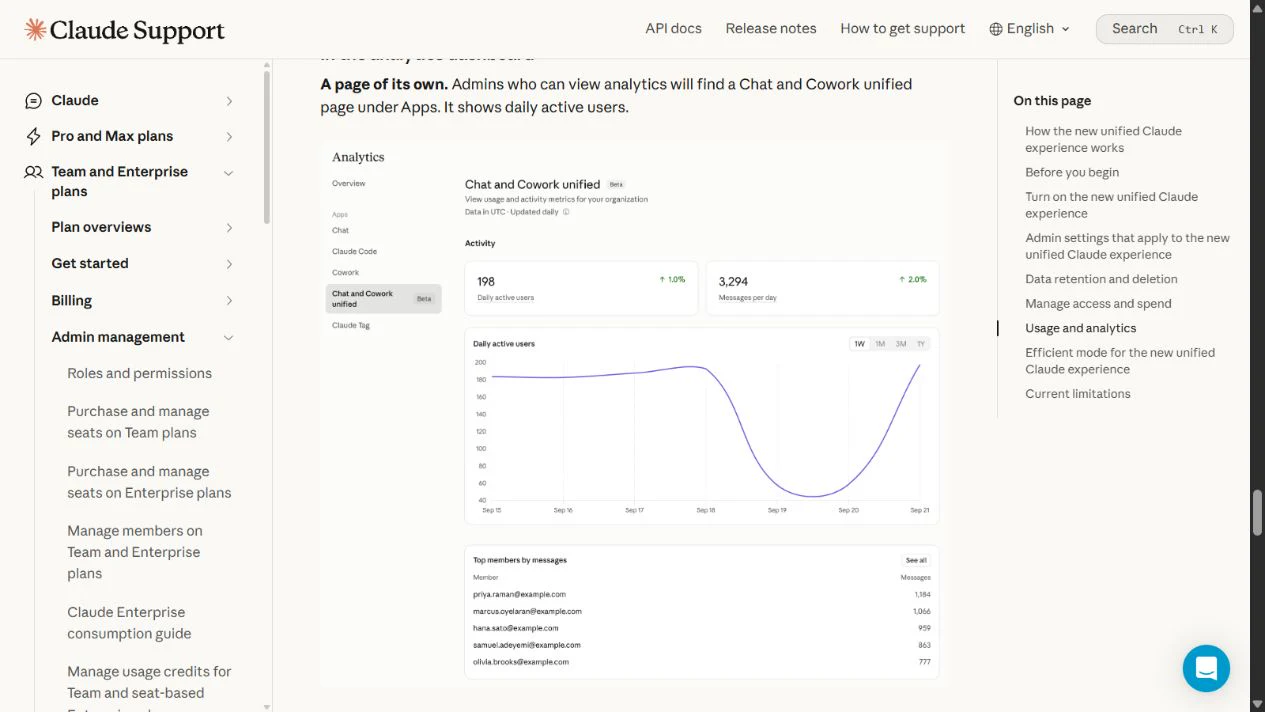Click the Claude Support starburst logo
The image size is (1265, 712).
coord(35,29)
